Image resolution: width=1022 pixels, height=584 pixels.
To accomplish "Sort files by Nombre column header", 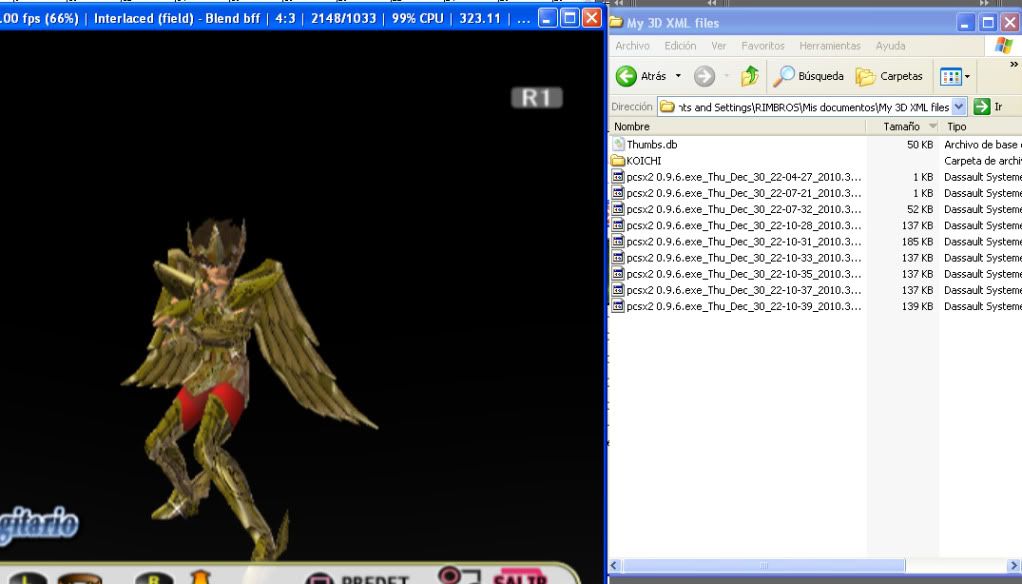I will click(737, 126).
